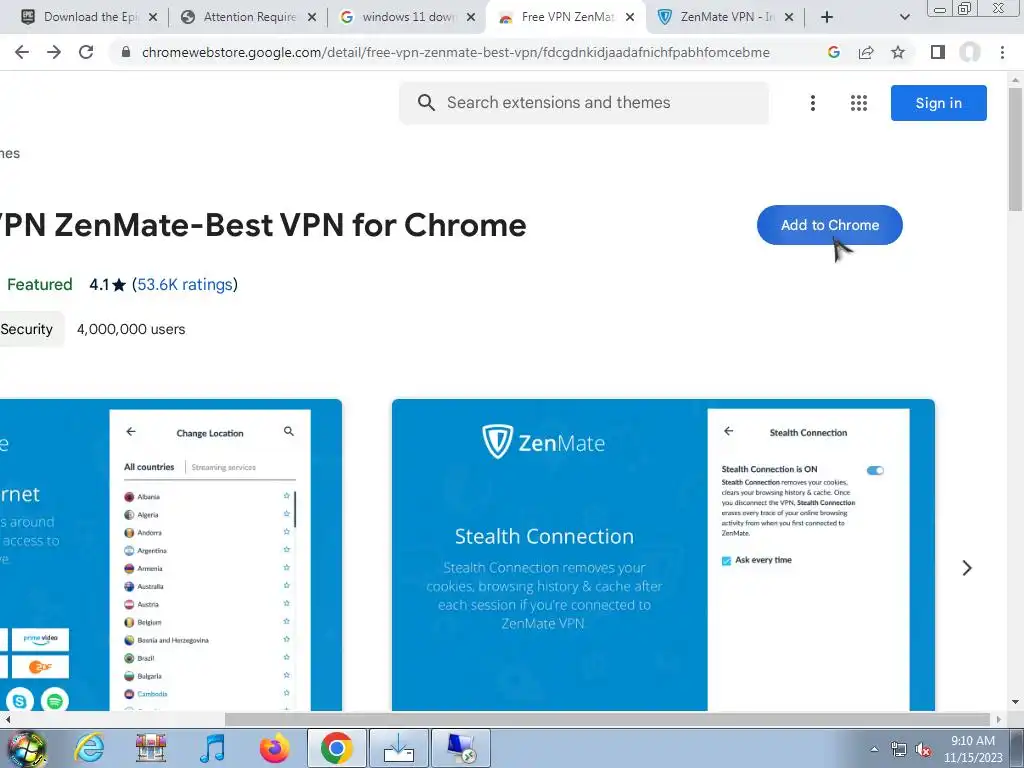The image size is (1024, 768).
Task: Sign in to the Web Store
Action: tap(938, 103)
